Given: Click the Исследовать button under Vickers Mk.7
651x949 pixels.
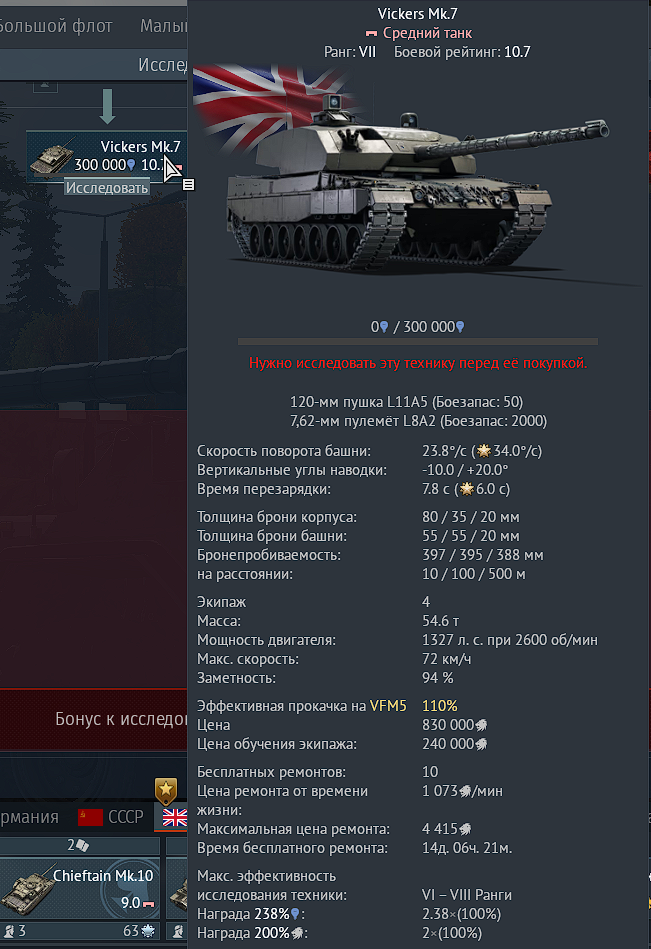Looking at the screenshot, I should point(107,188).
